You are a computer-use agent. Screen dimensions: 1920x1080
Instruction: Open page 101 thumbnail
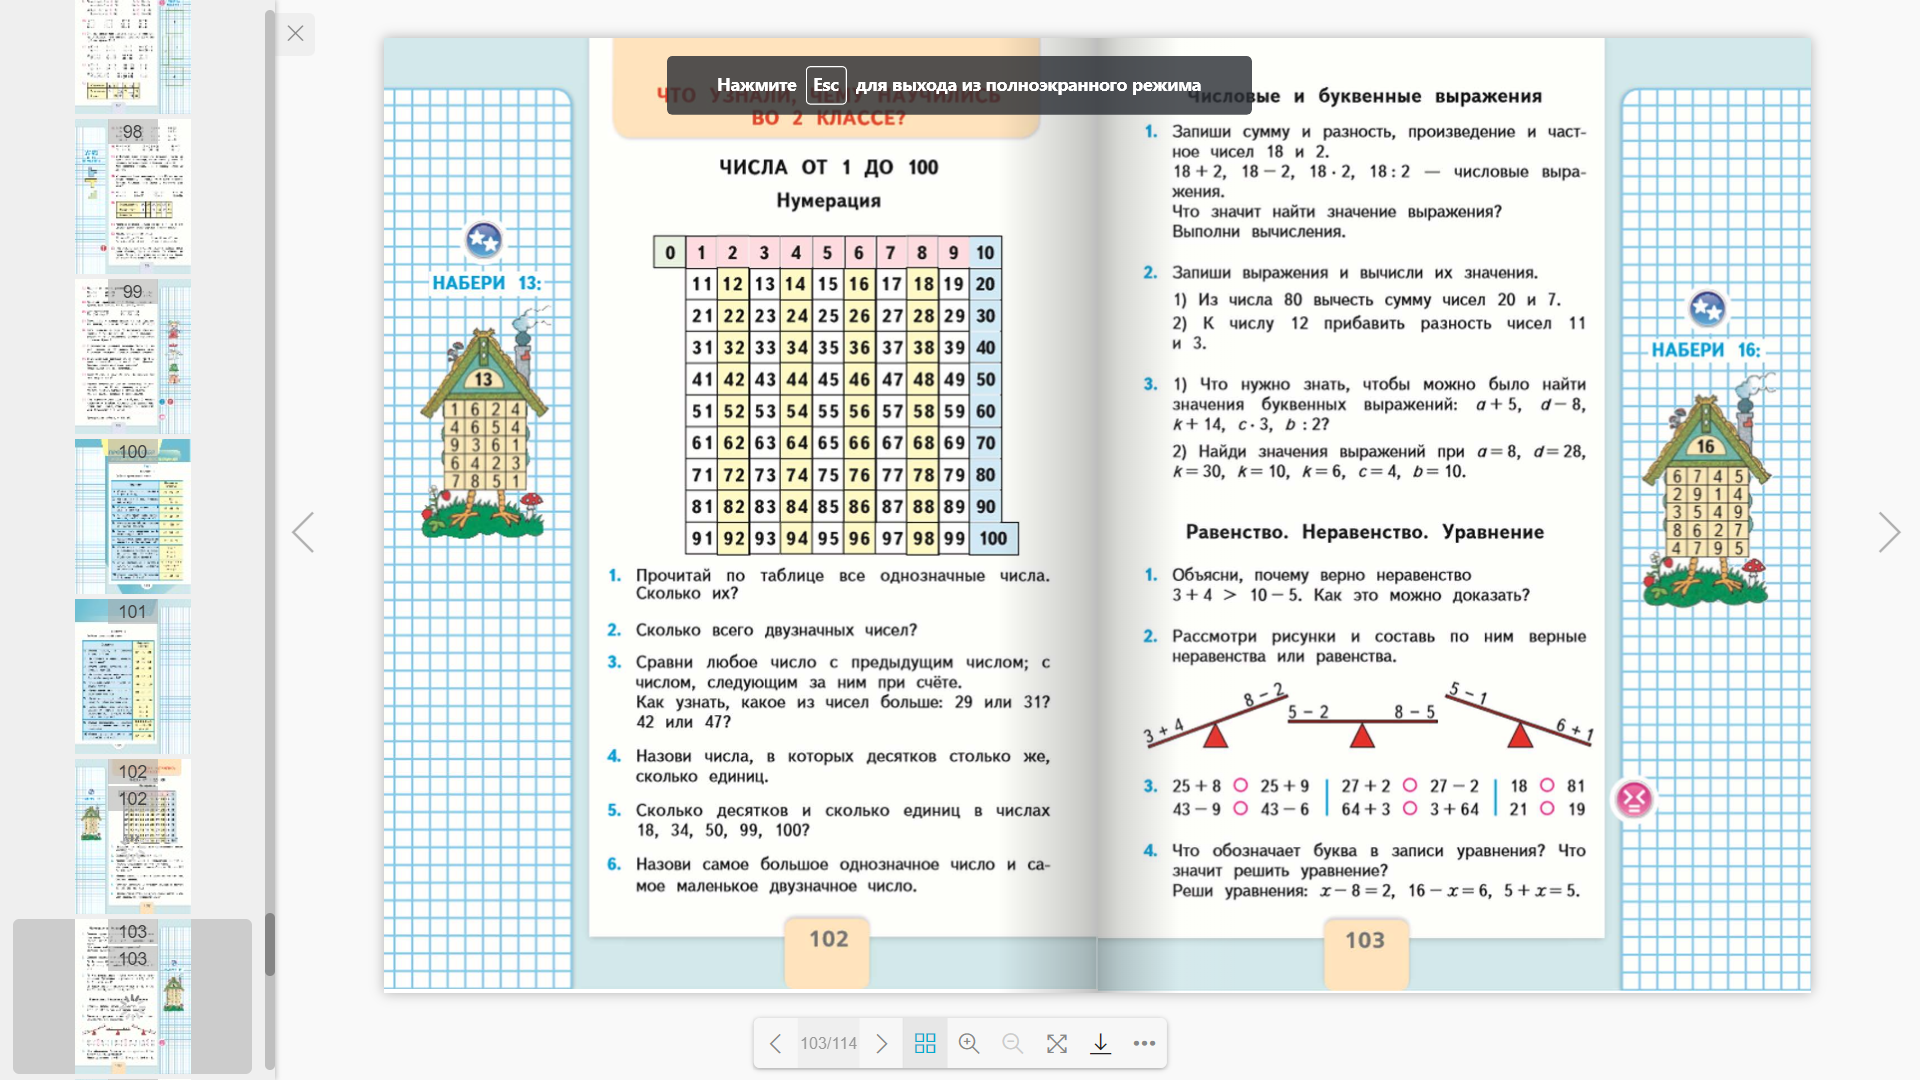(x=133, y=676)
